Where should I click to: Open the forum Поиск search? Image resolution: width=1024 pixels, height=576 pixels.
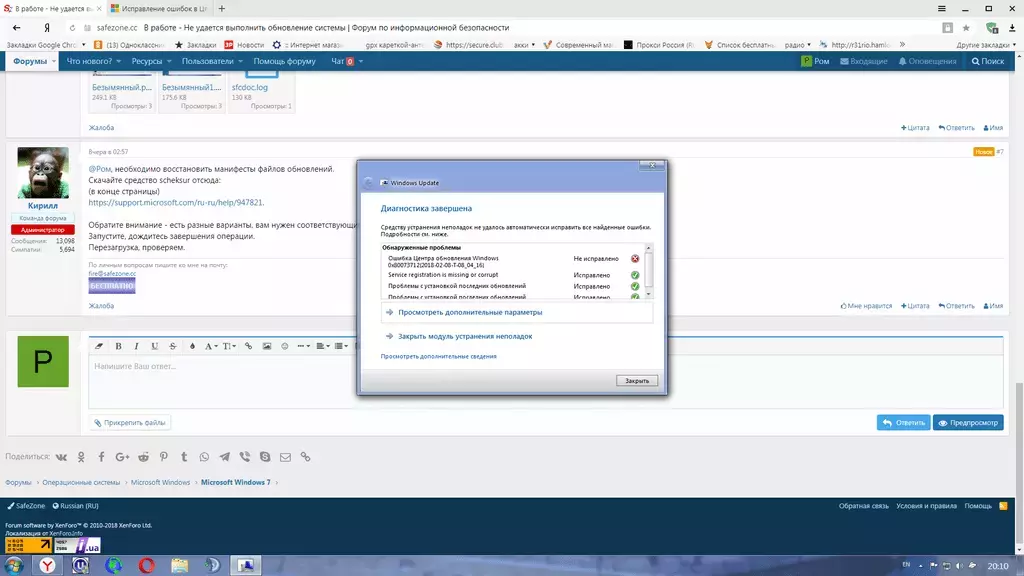click(x=987, y=61)
